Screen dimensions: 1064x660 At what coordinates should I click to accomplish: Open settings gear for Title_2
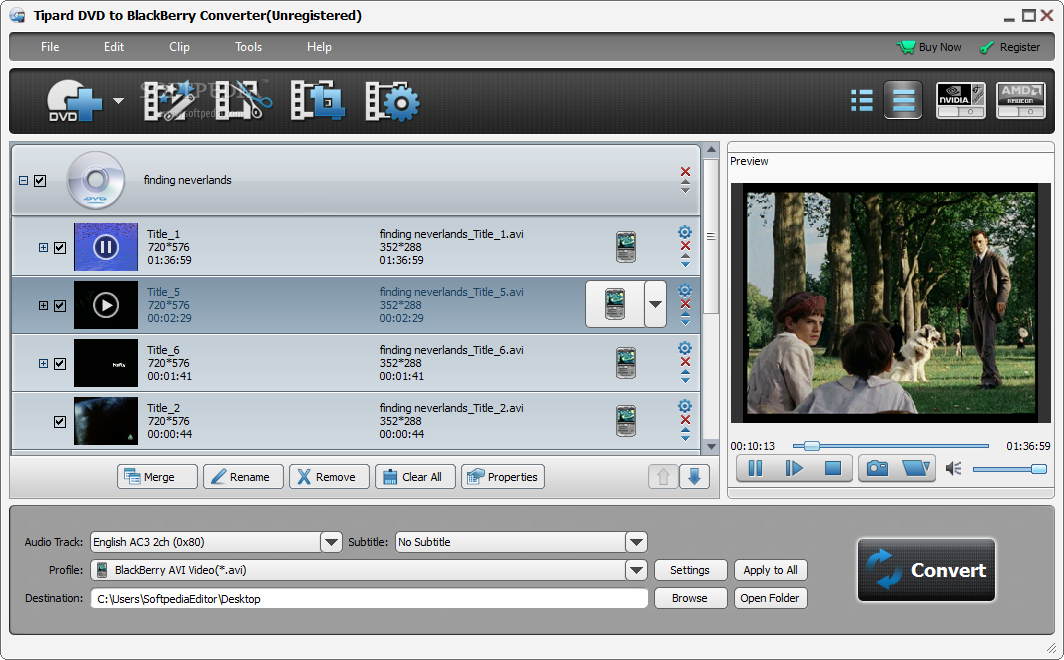pos(685,406)
